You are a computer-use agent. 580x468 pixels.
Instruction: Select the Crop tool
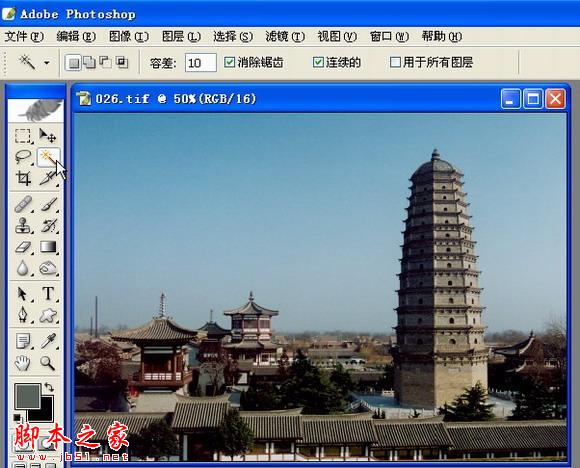point(23,178)
